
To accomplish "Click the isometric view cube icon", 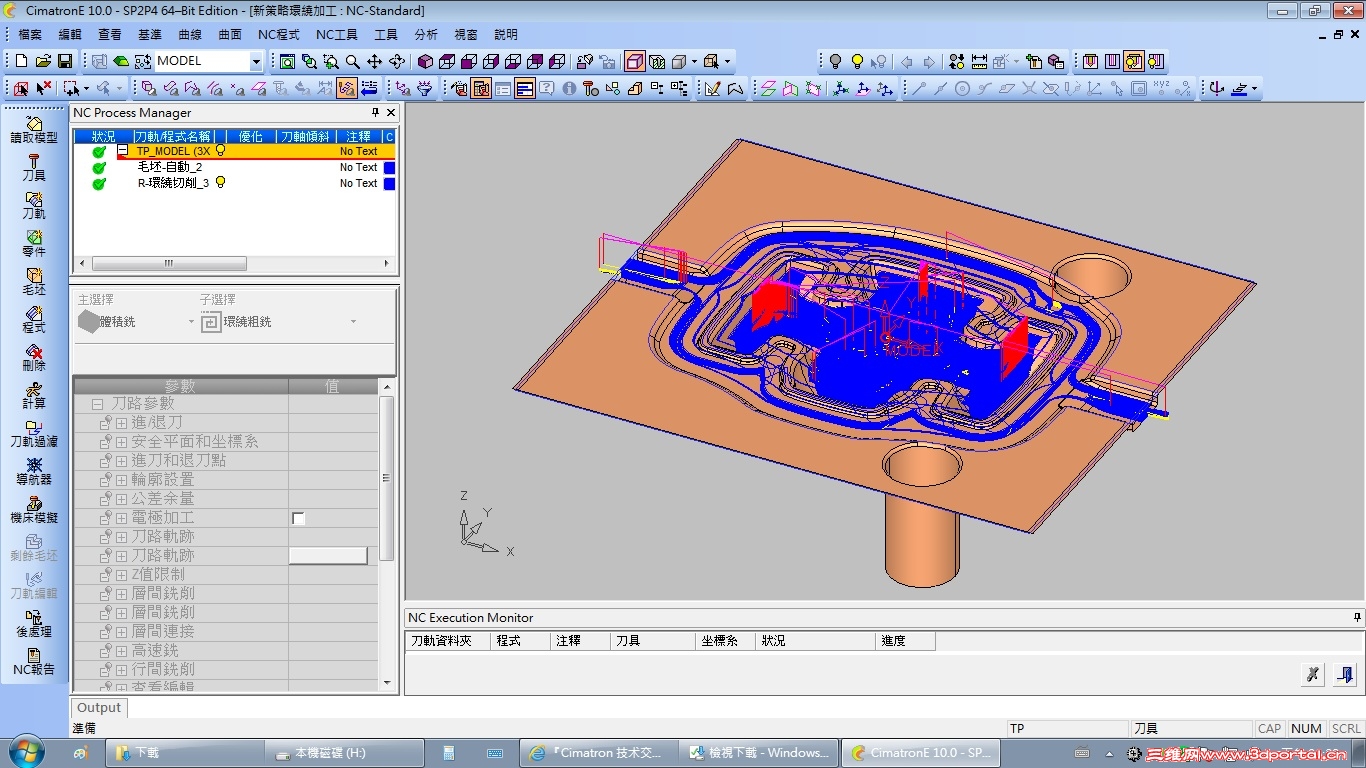I will point(425,61).
